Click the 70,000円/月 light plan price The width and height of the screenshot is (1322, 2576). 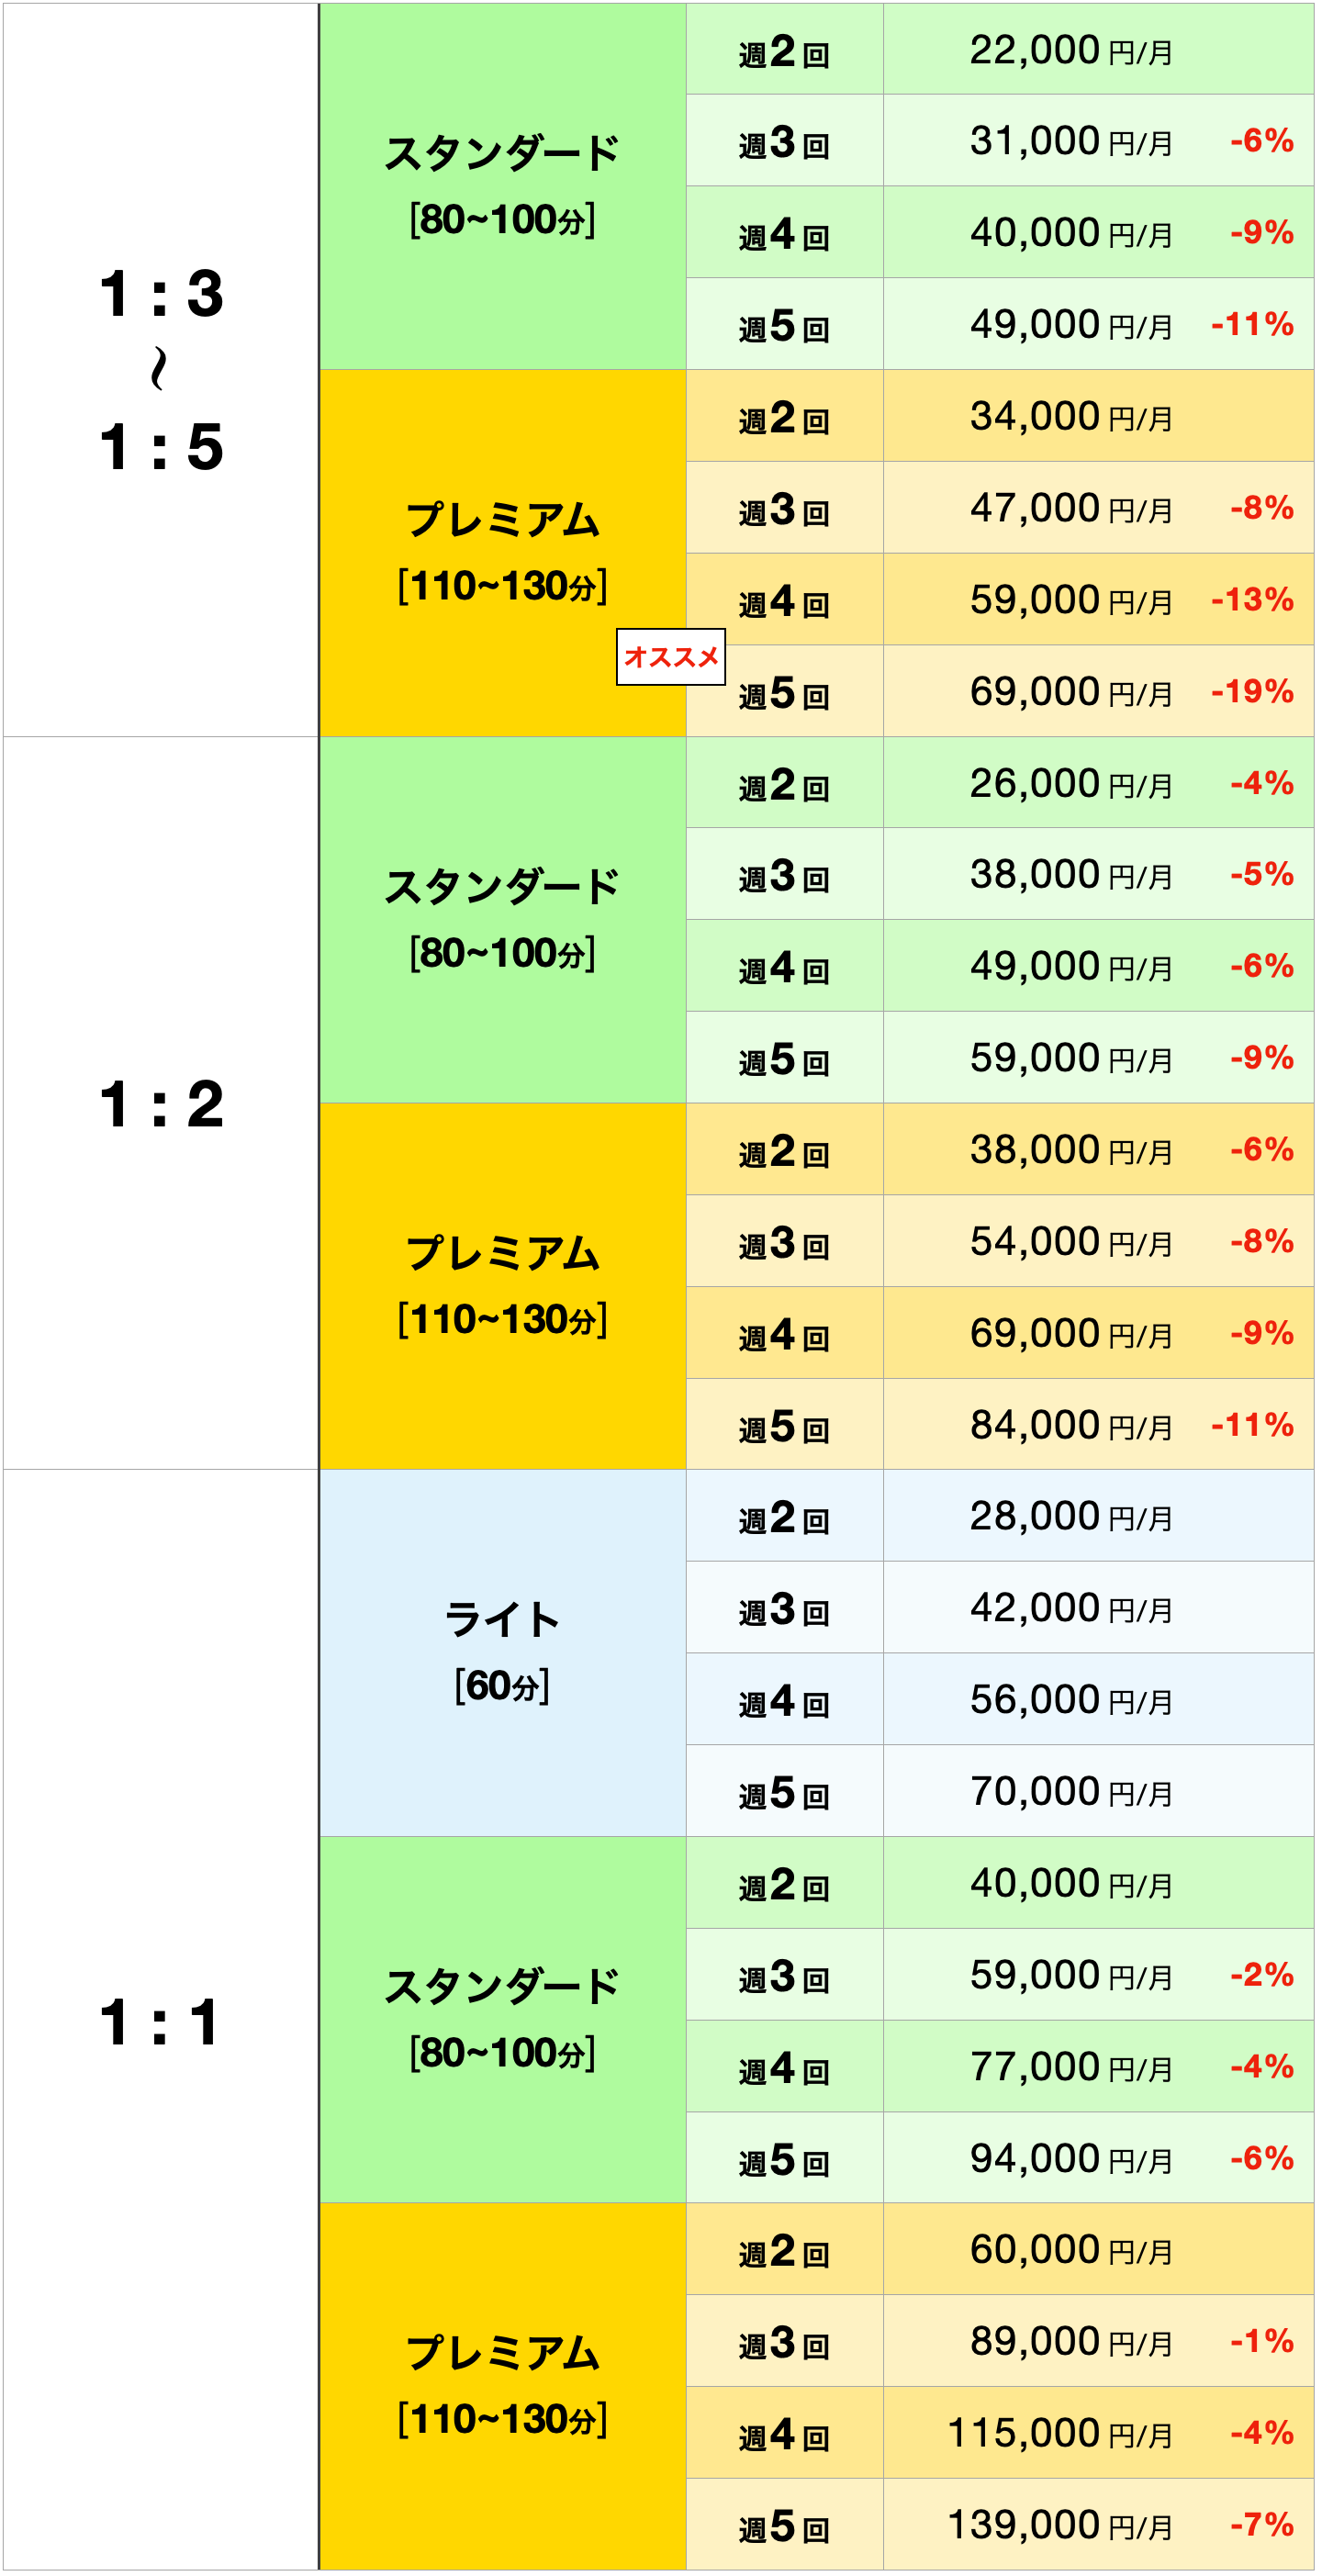1071,1792
